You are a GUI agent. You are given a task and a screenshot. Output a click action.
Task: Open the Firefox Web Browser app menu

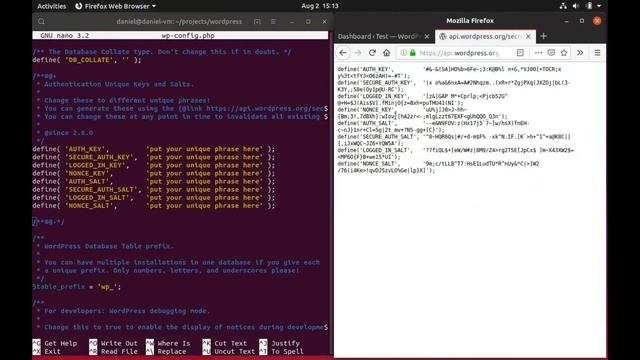(x=116, y=6)
